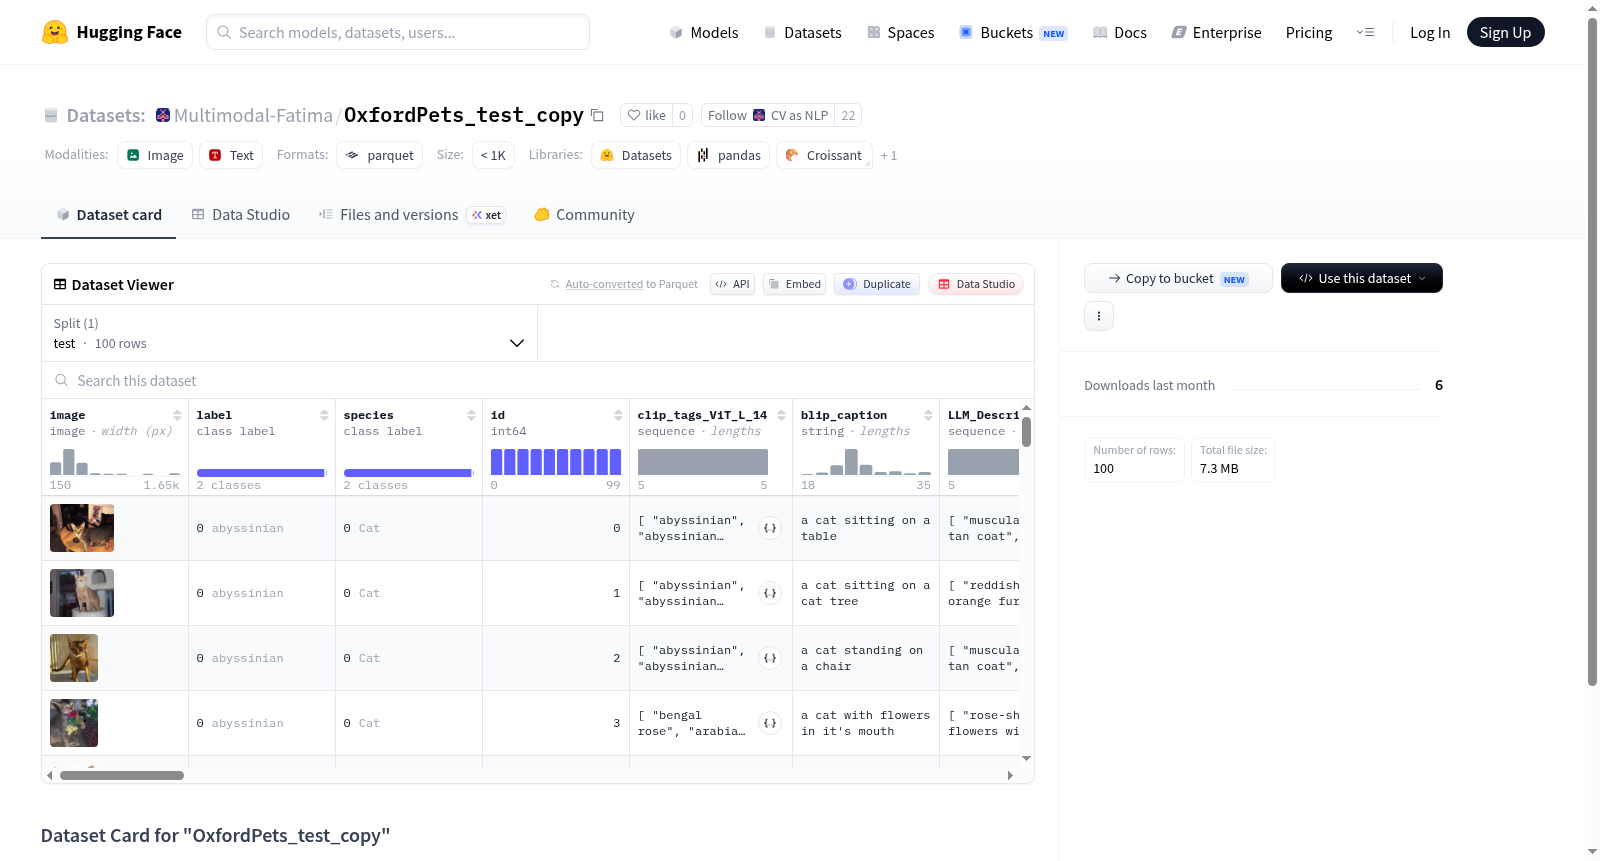Screen dimensions: 1600x861
Task: Expand JSON braces icon in row 0
Action: coord(770,528)
